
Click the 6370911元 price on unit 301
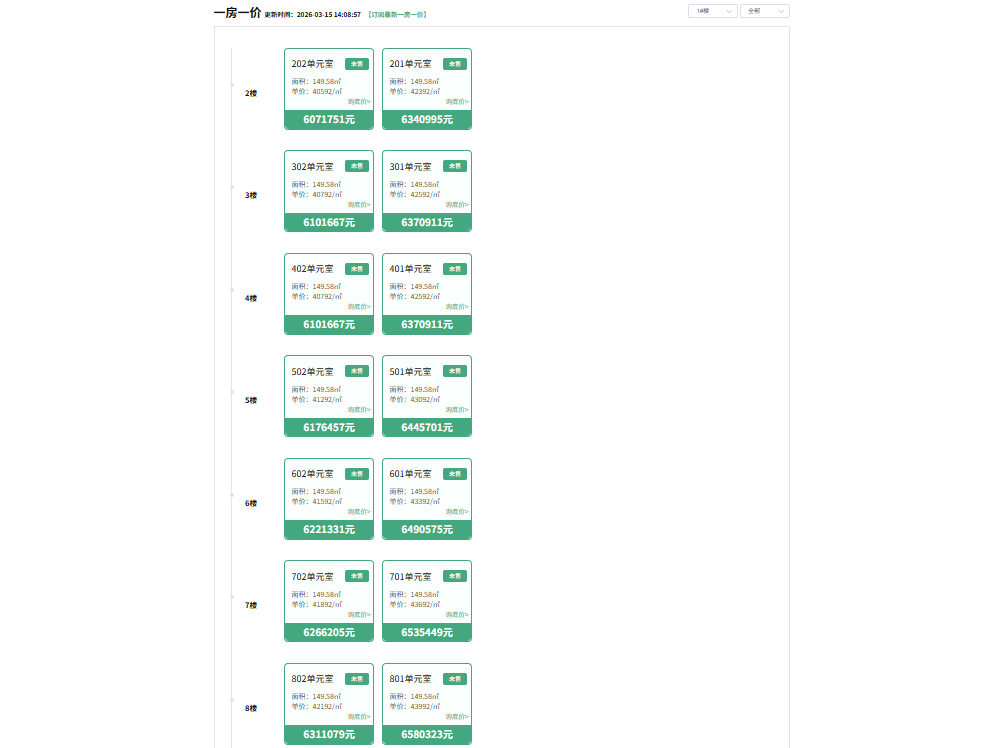tap(427, 222)
